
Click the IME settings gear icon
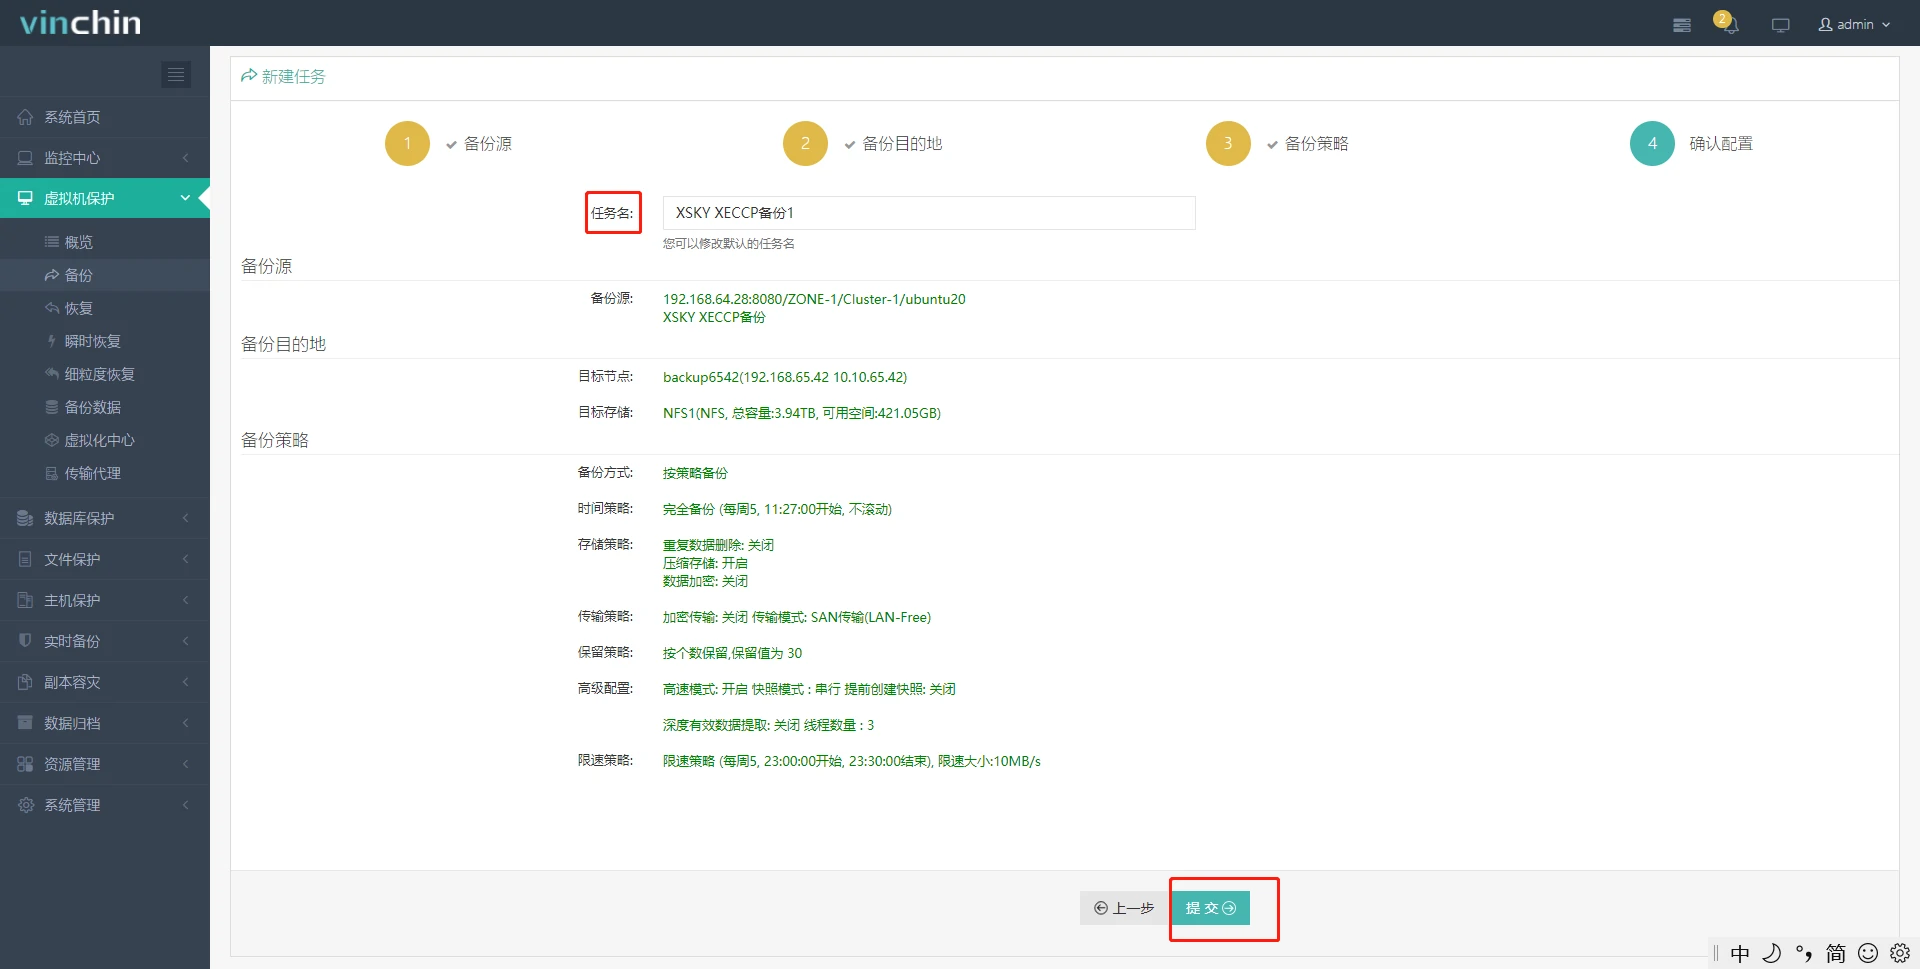[x=1900, y=953]
